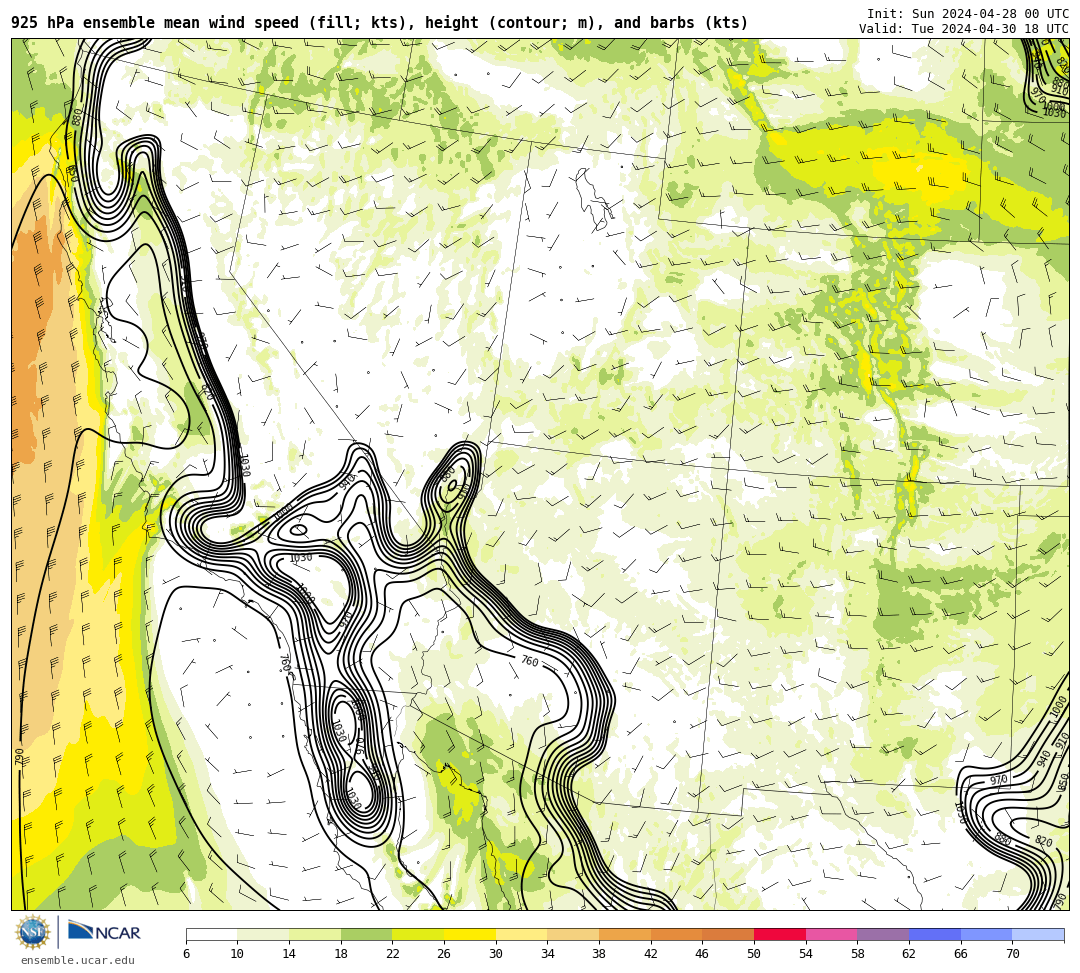1080x973 pixels.
Task: Click the Valid: Tue 2024-04-30 18 UTC text
Action: click(x=964, y=28)
